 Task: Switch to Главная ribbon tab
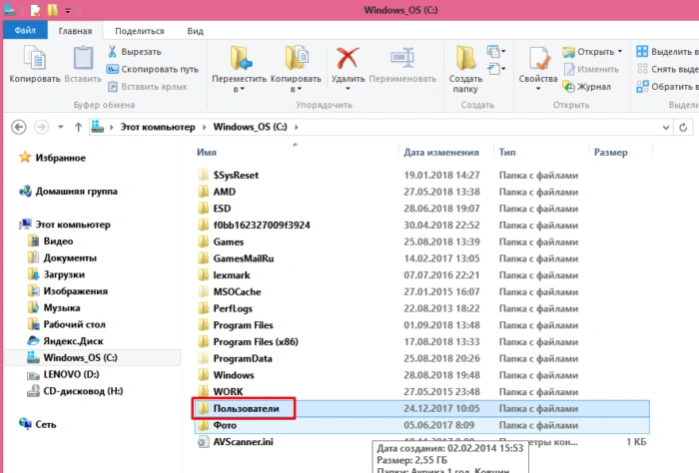pos(75,31)
